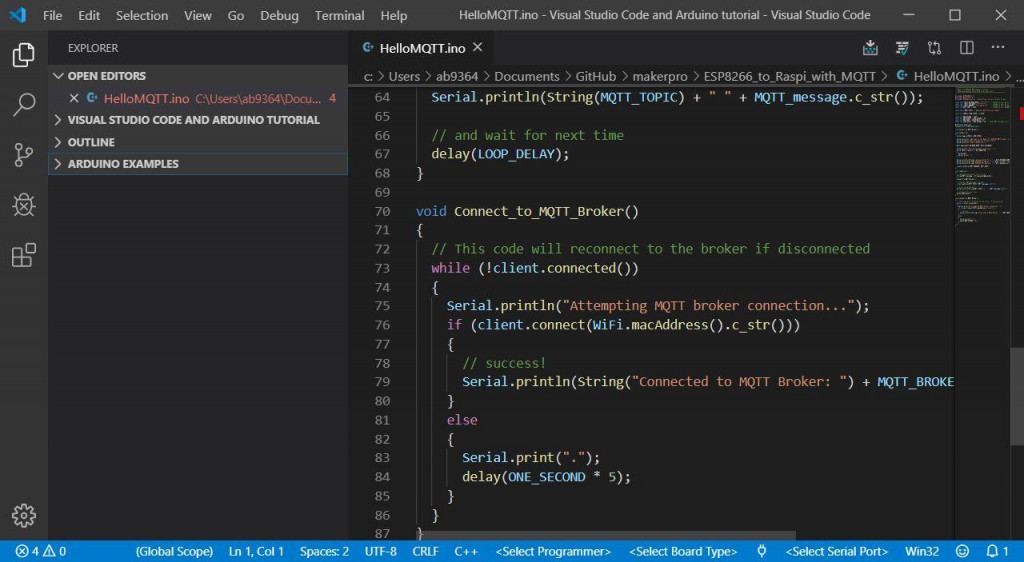
Task: Change the UTF-8 encoding setting
Action: (x=381, y=551)
